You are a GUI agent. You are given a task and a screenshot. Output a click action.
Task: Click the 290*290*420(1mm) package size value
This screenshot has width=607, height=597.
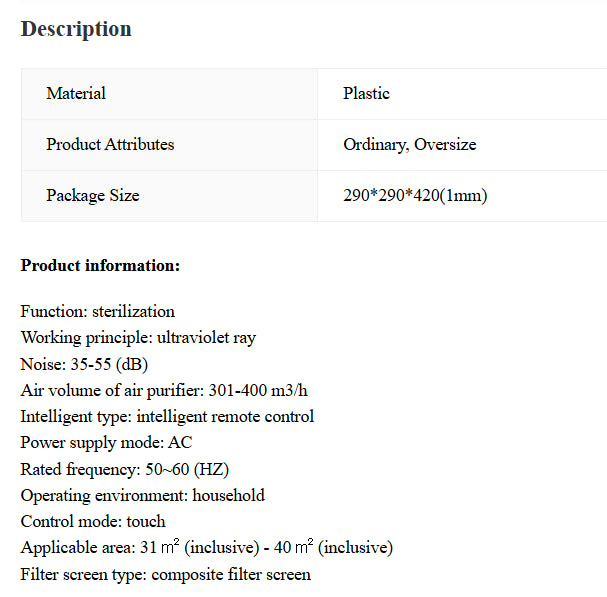tap(415, 196)
